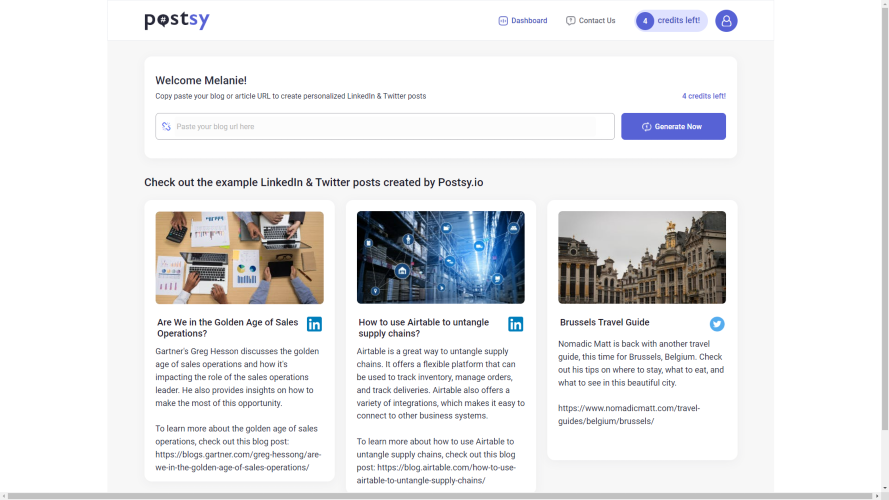Click the Generate Now button

[673, 126]
